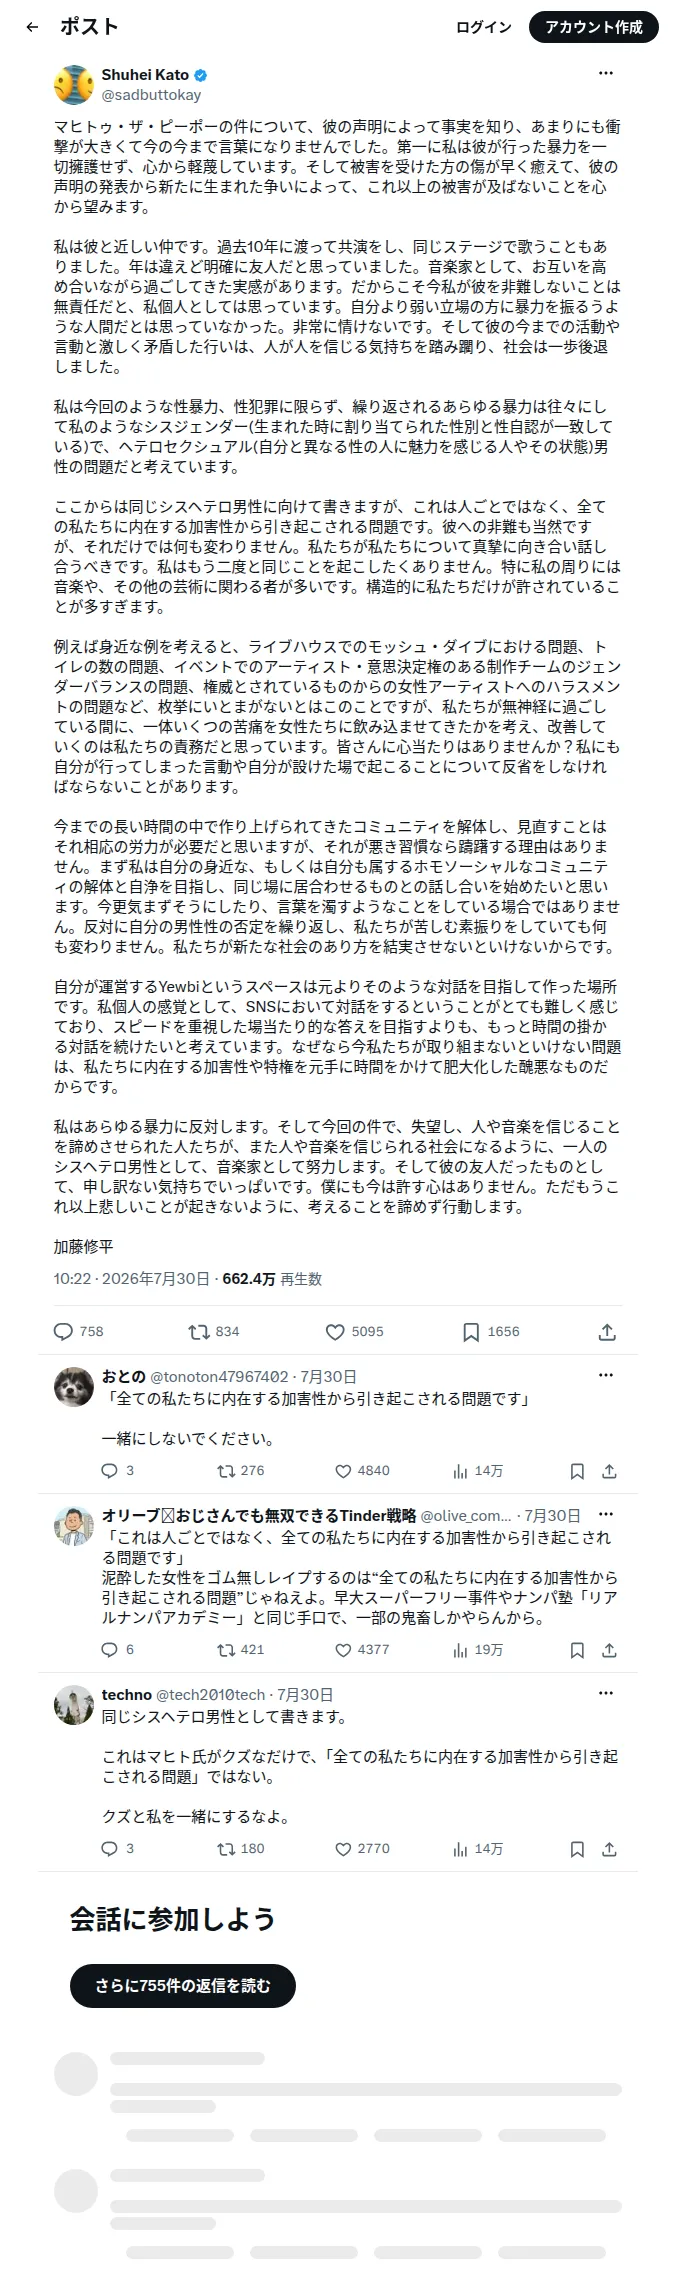This screenshot has width=675, height=2274.
Task: Open more options menu on techno's reply
Action: [606, 1693]
